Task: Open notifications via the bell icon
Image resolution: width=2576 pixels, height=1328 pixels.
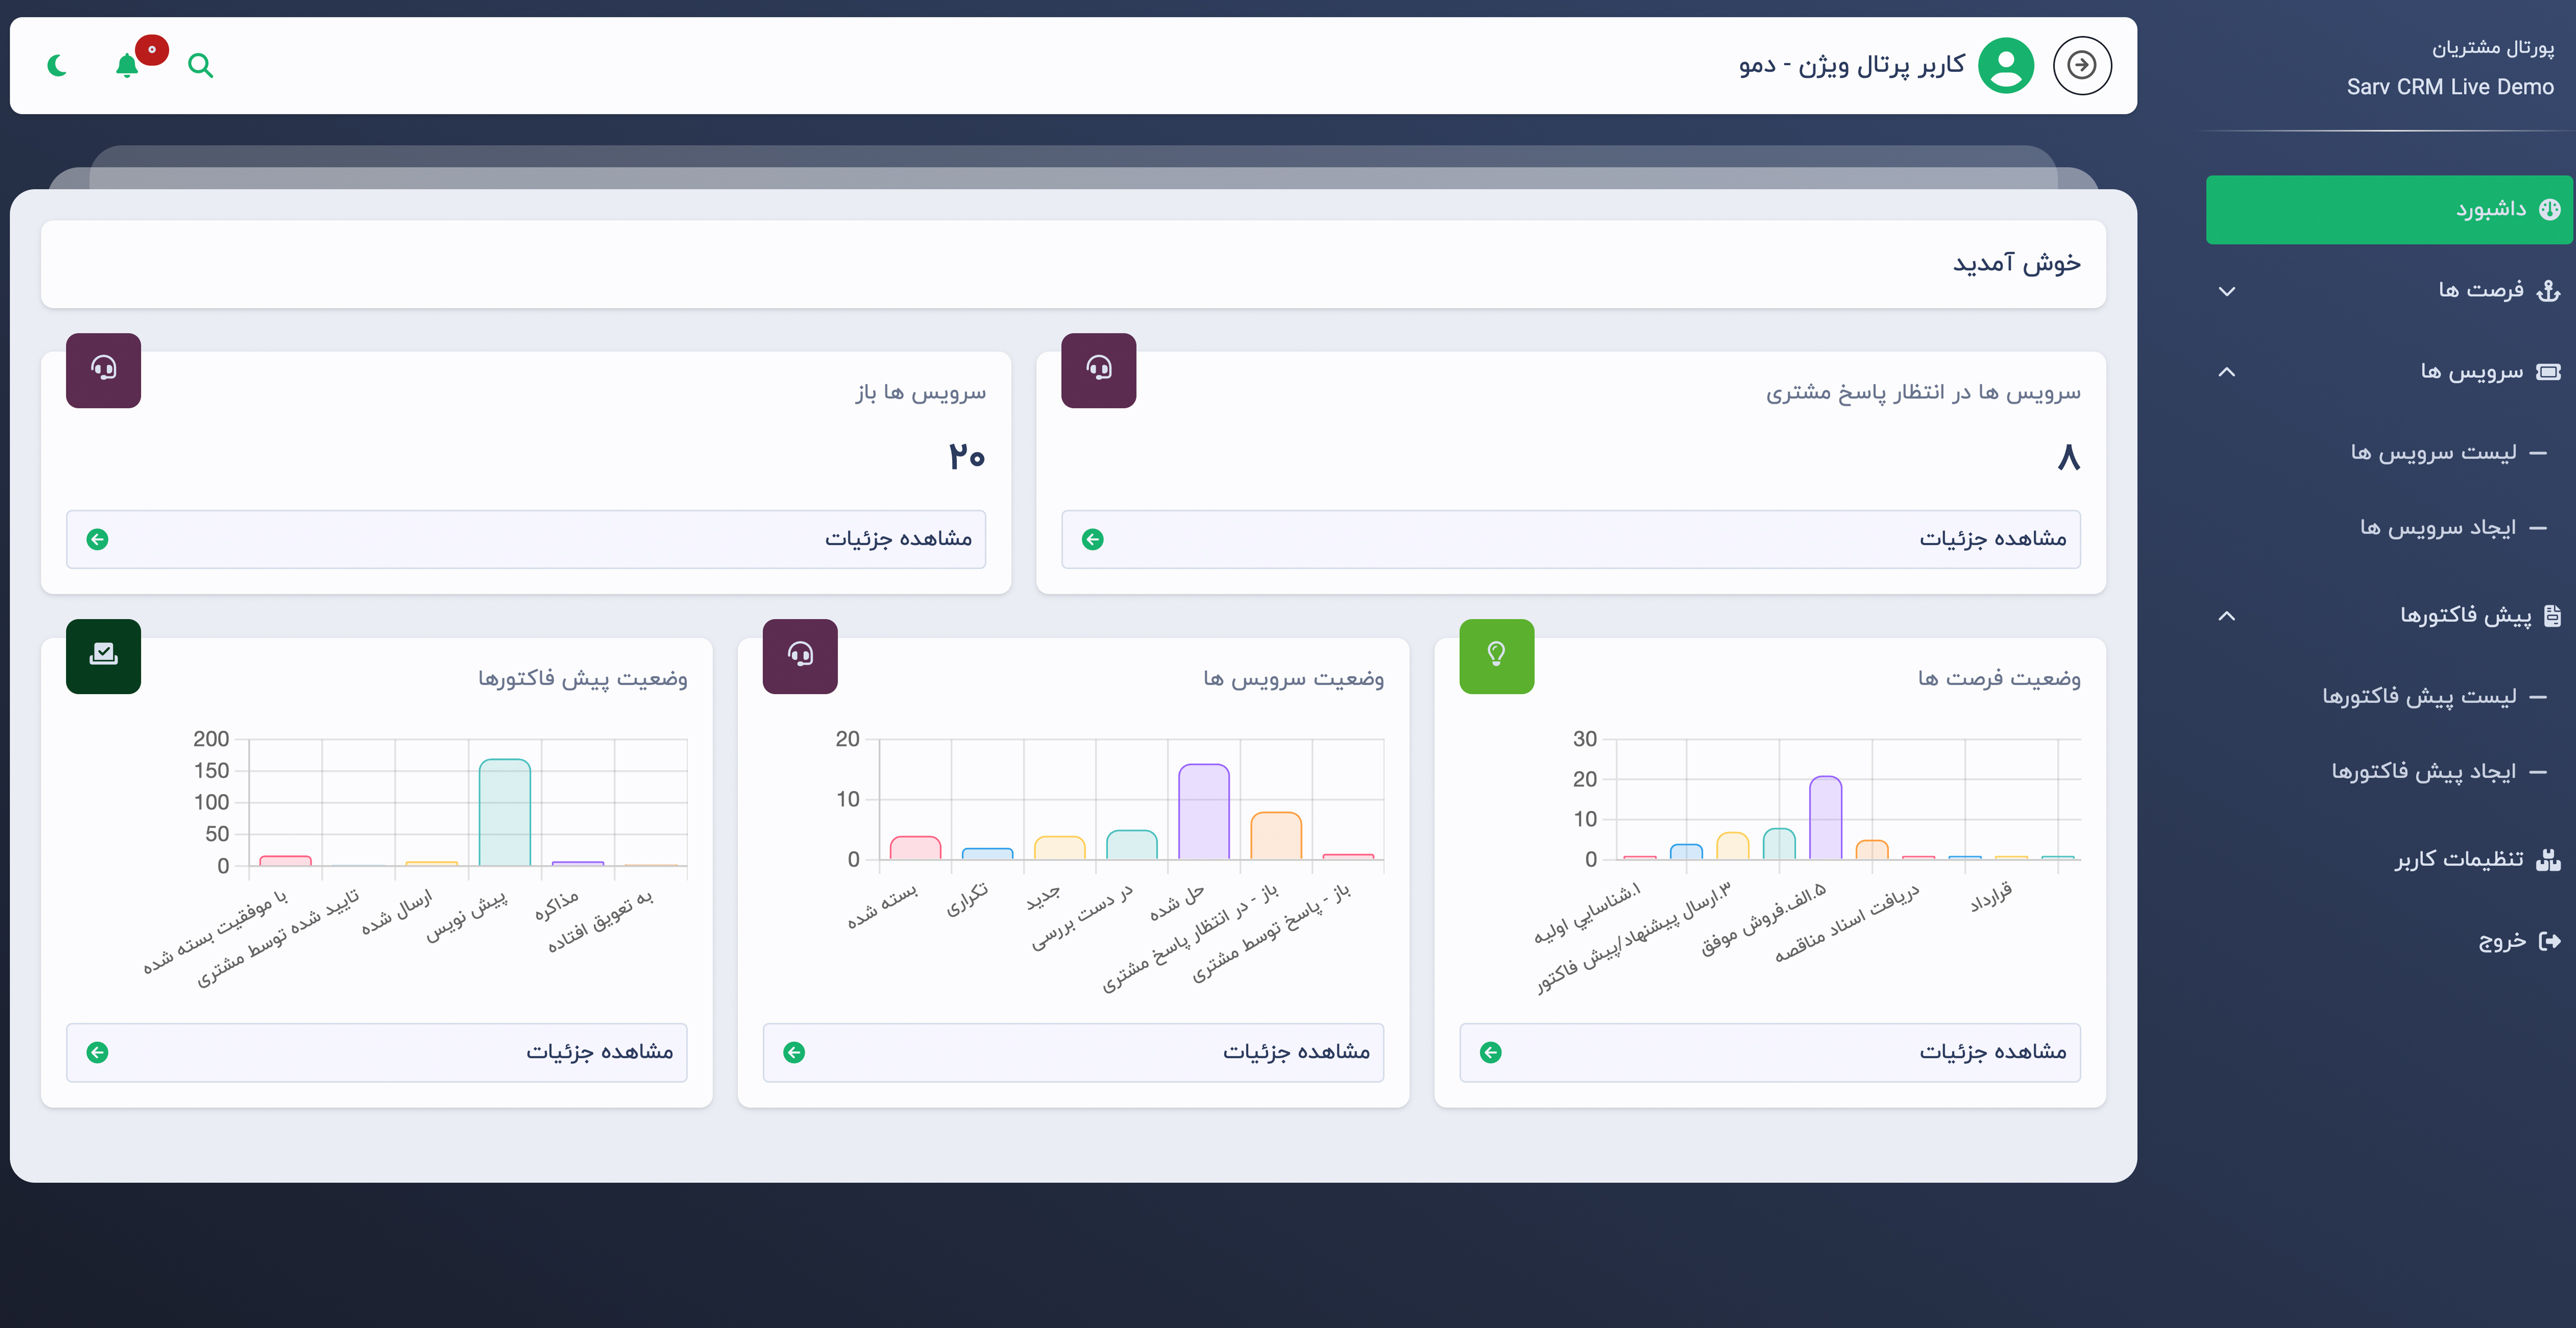Action: [127, 66]
